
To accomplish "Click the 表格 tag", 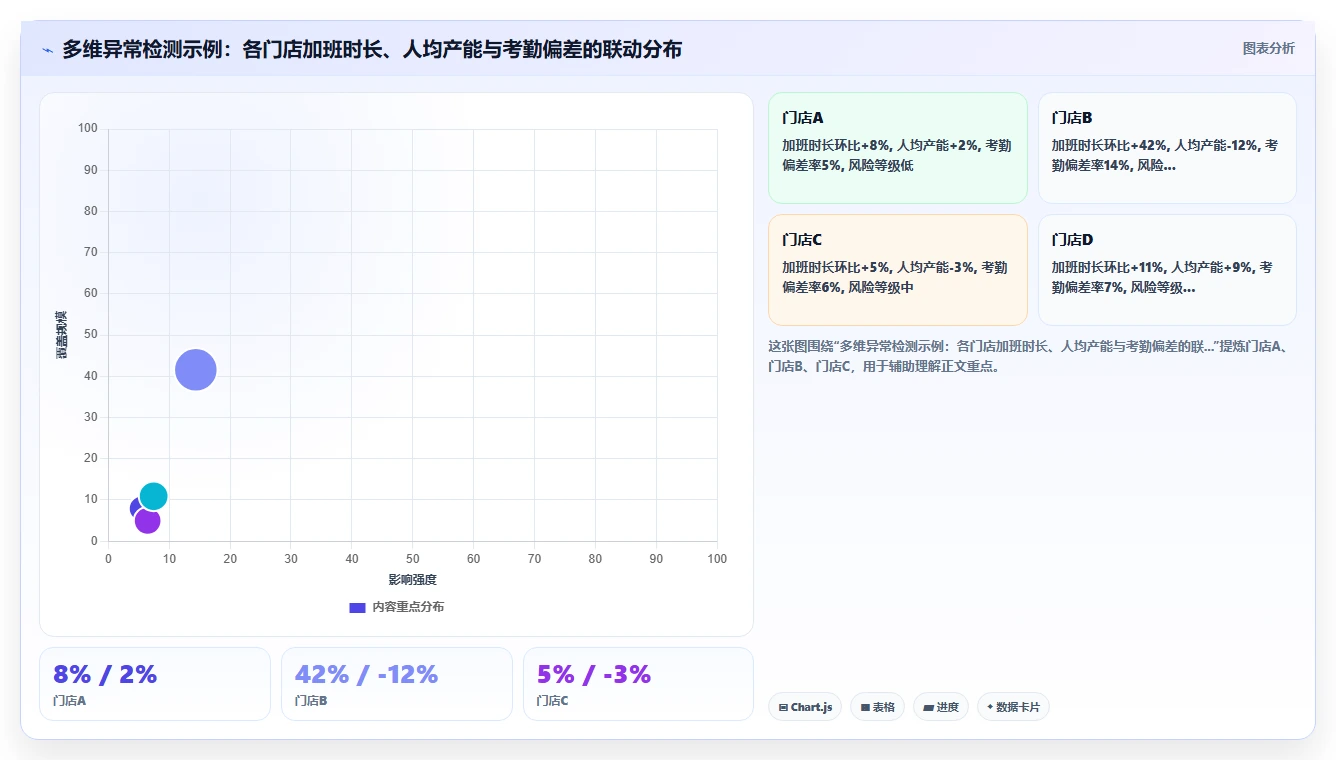I will (877, 707).
